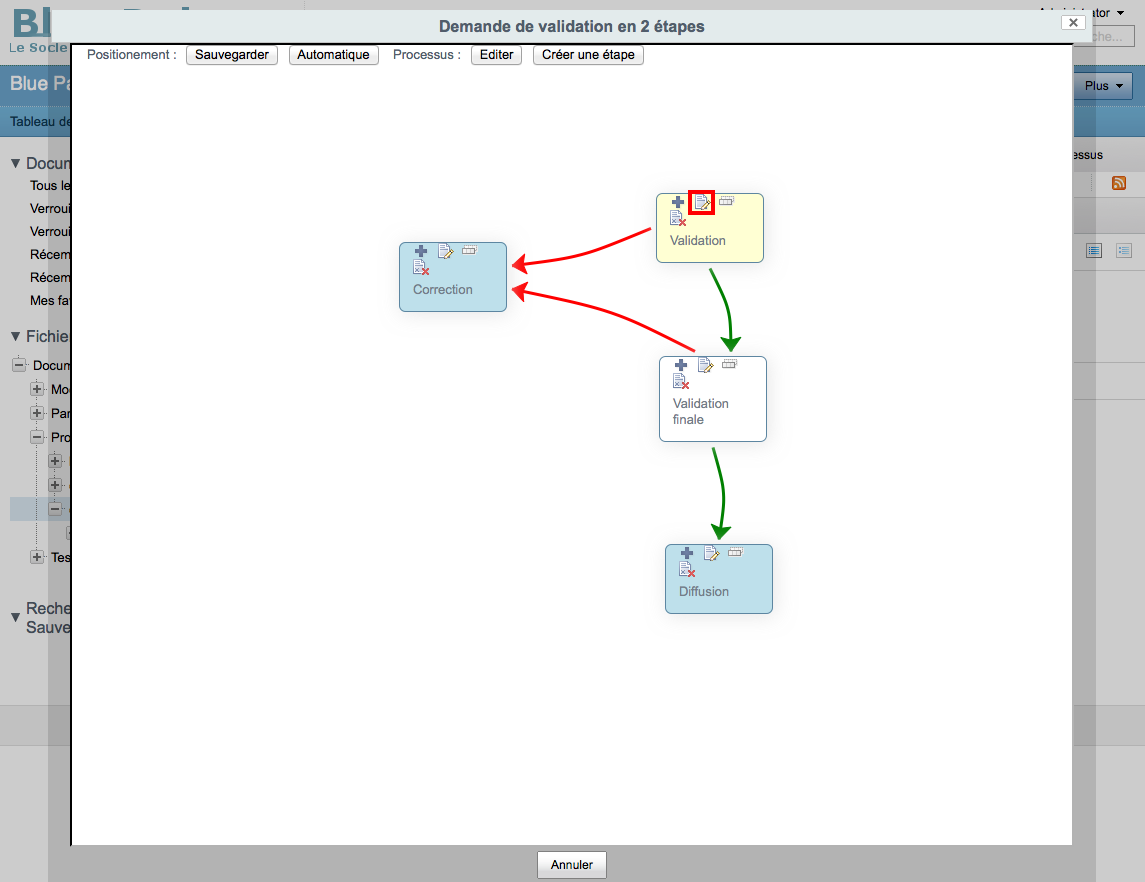Open the Tableau de menu in background page
The height and width of the screenshot is (882, 1145).
point(41,122)
